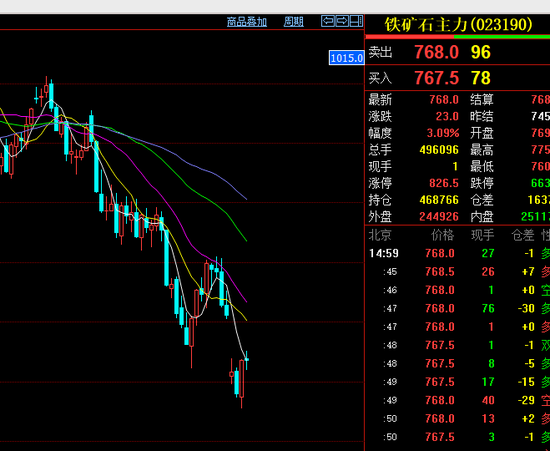Click the 总手 total volume value 496096
Viewport: 550px width, 451px height.
[439, 150]
